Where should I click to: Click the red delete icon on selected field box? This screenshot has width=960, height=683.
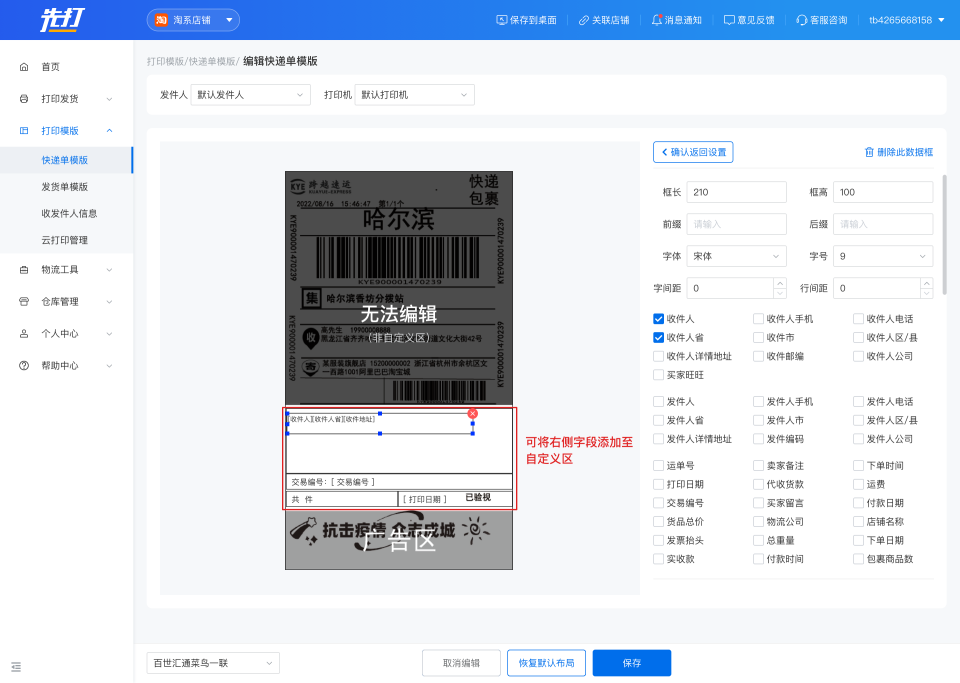tap(473, 413)
